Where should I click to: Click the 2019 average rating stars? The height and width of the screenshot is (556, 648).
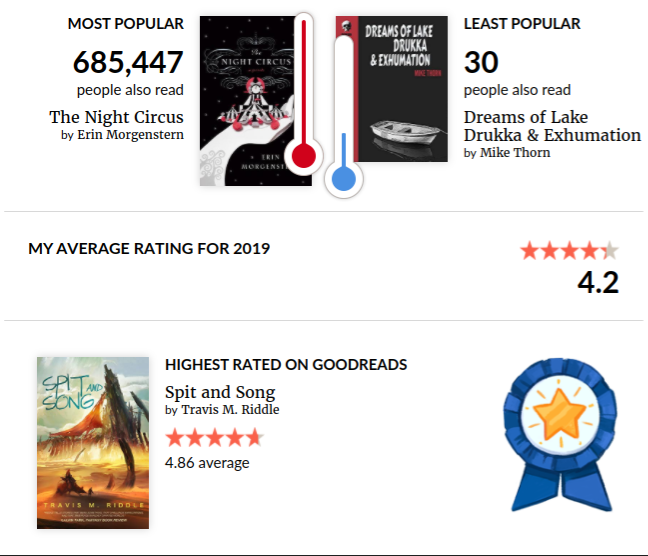click(569, 250)
